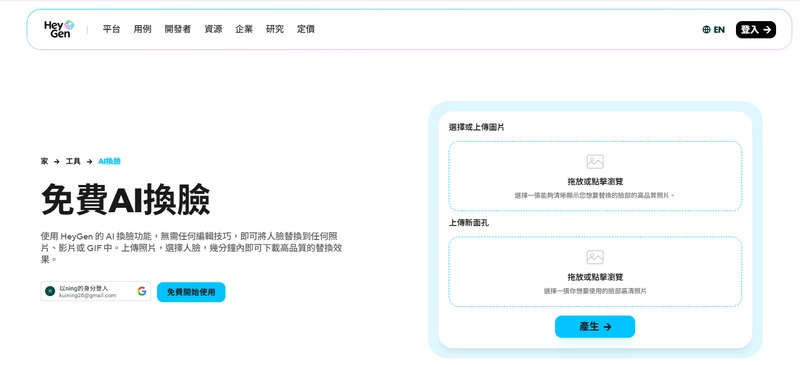
Task: Click the image icon in 上傳新面孔 area
Action: point(595,257)
